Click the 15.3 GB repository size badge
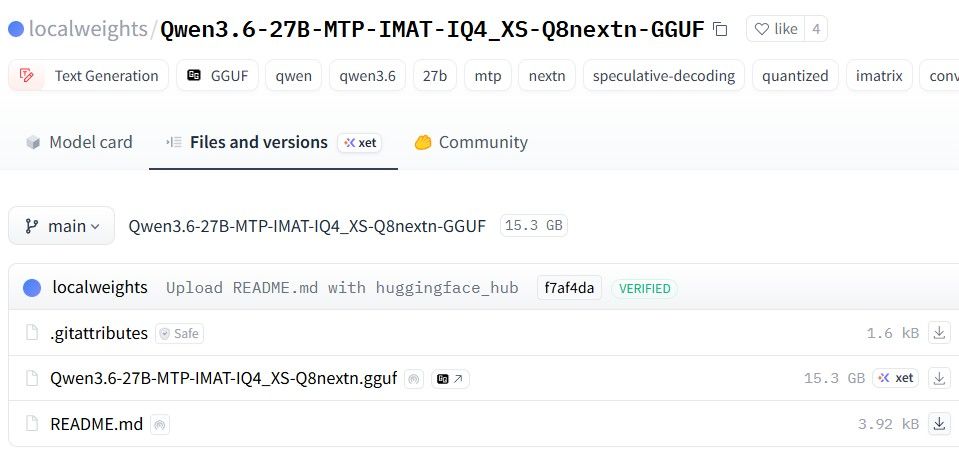959x464 pixels. tap(533, 226)
